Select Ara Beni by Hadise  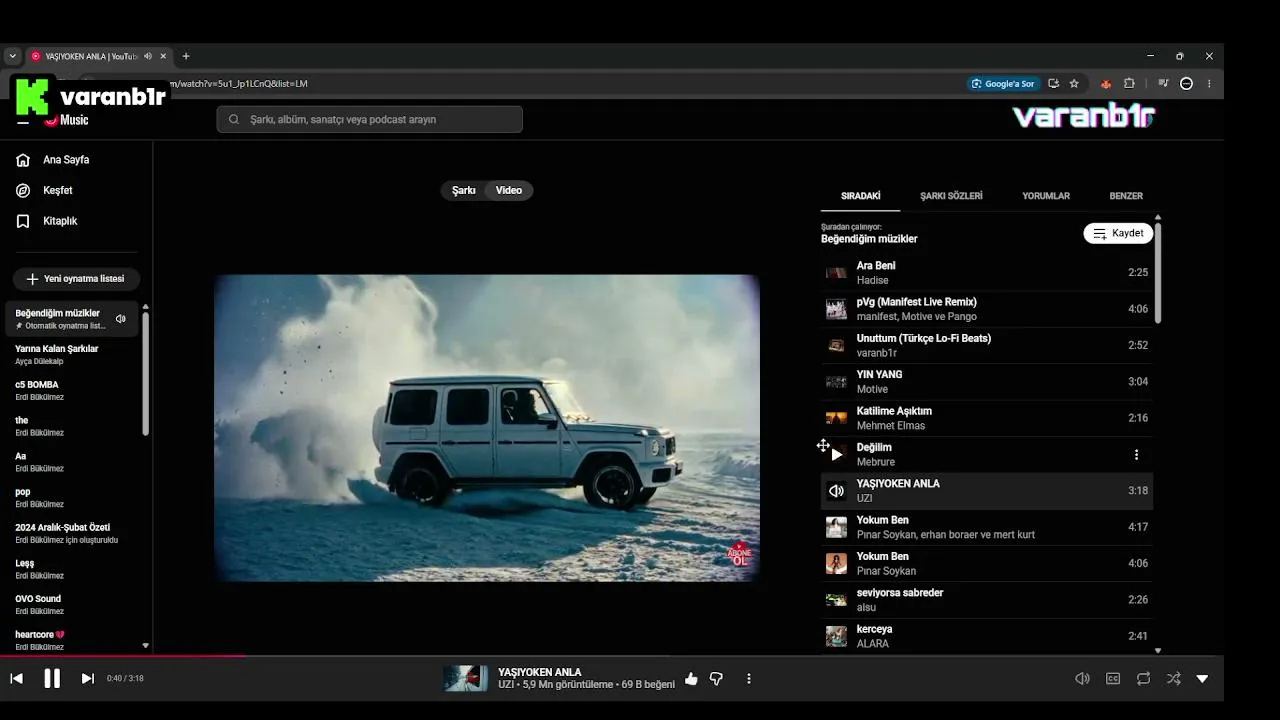987,273
